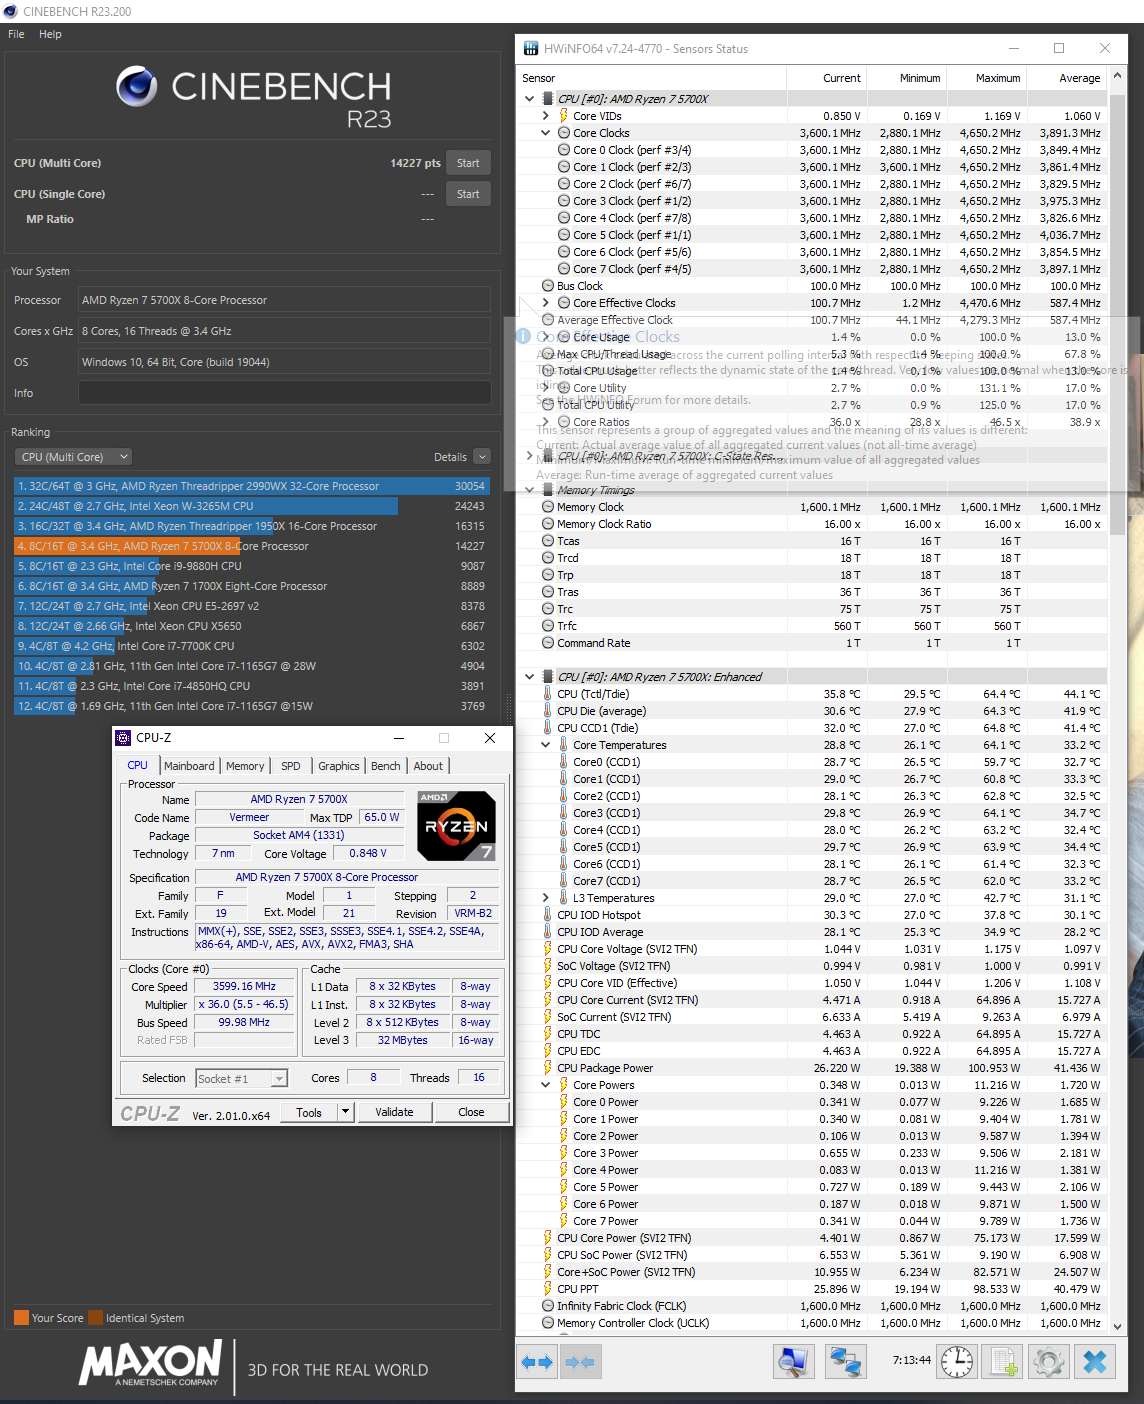The width and height of the screenshot is (1144, 1404).
Task: Click Cinebench Info input field
Action: coord(285,393)
